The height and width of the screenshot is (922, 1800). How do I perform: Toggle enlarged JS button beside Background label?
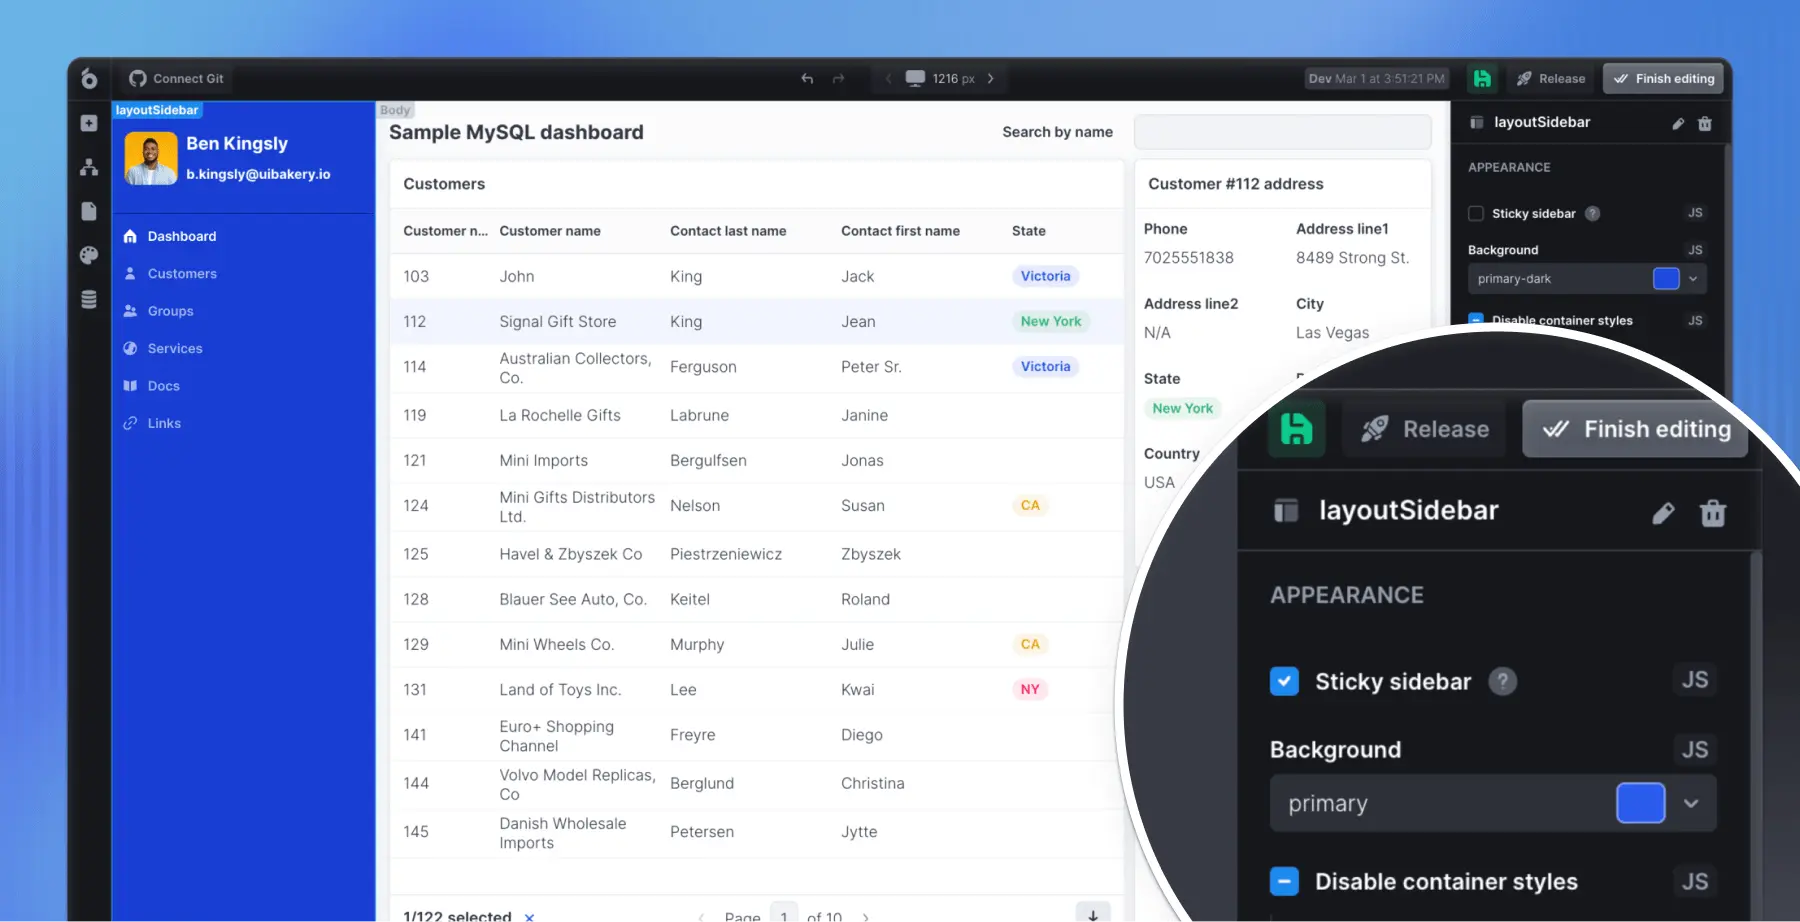(x=1695, y=749)
